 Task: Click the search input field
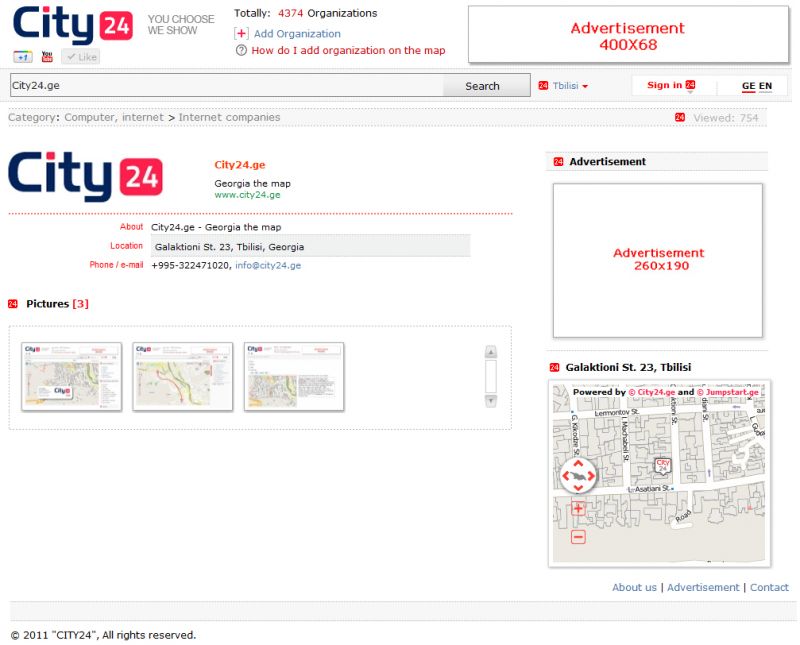point(226,86)
